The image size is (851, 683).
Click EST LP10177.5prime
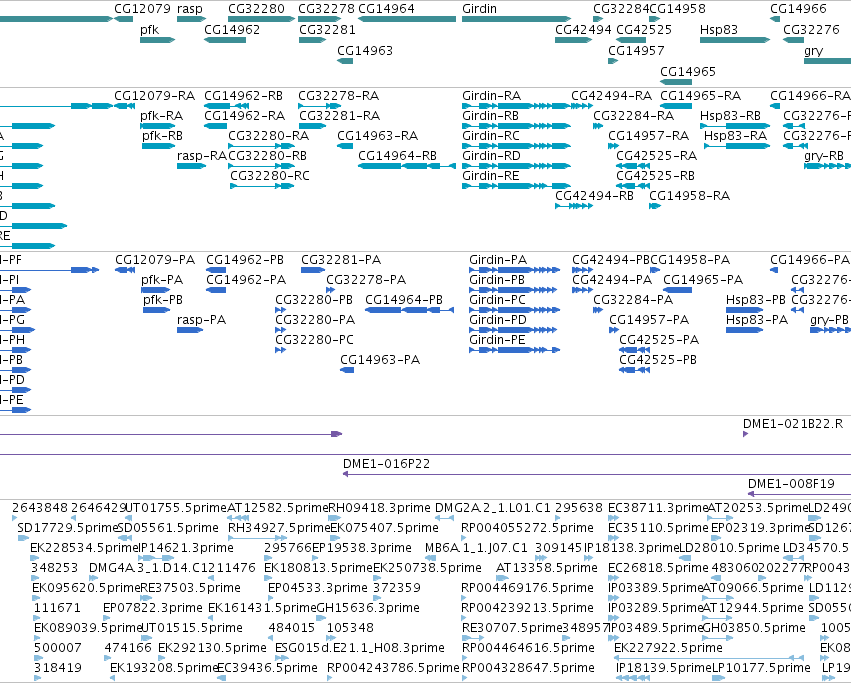click(x=718, y=678)
